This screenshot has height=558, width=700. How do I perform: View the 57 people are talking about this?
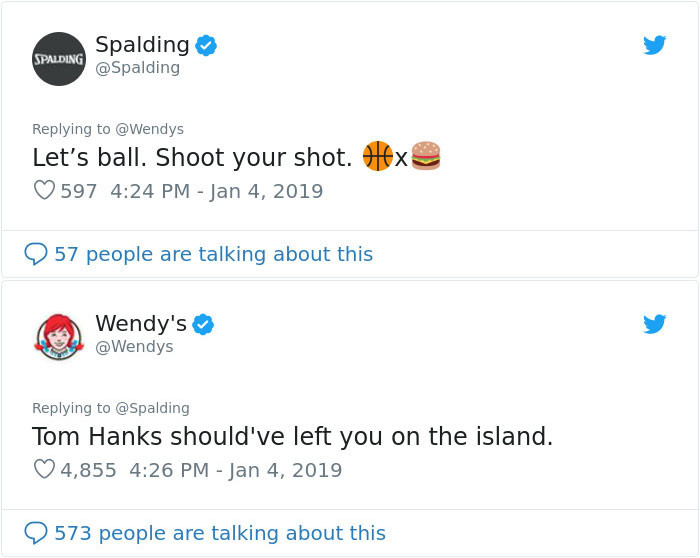click(x=213, y=254)
